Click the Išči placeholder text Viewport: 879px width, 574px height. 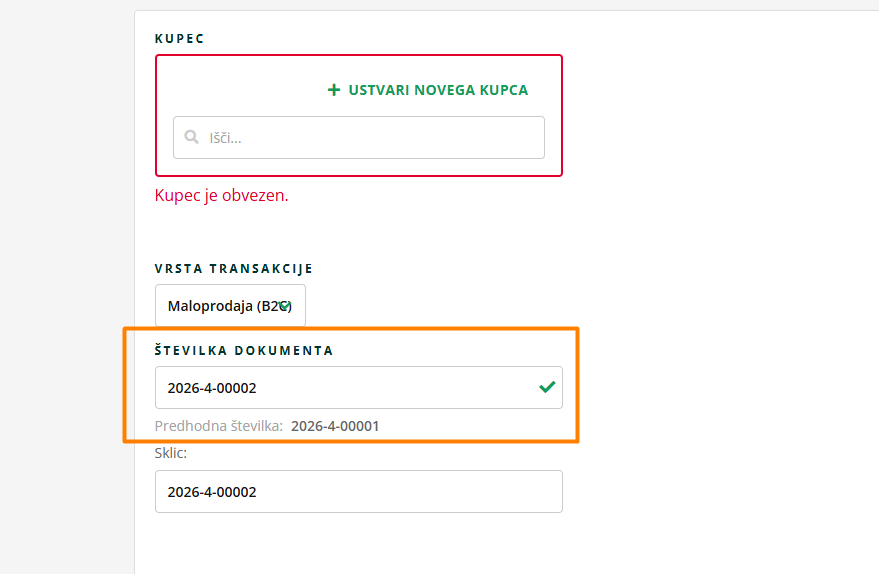pos(225,138)
